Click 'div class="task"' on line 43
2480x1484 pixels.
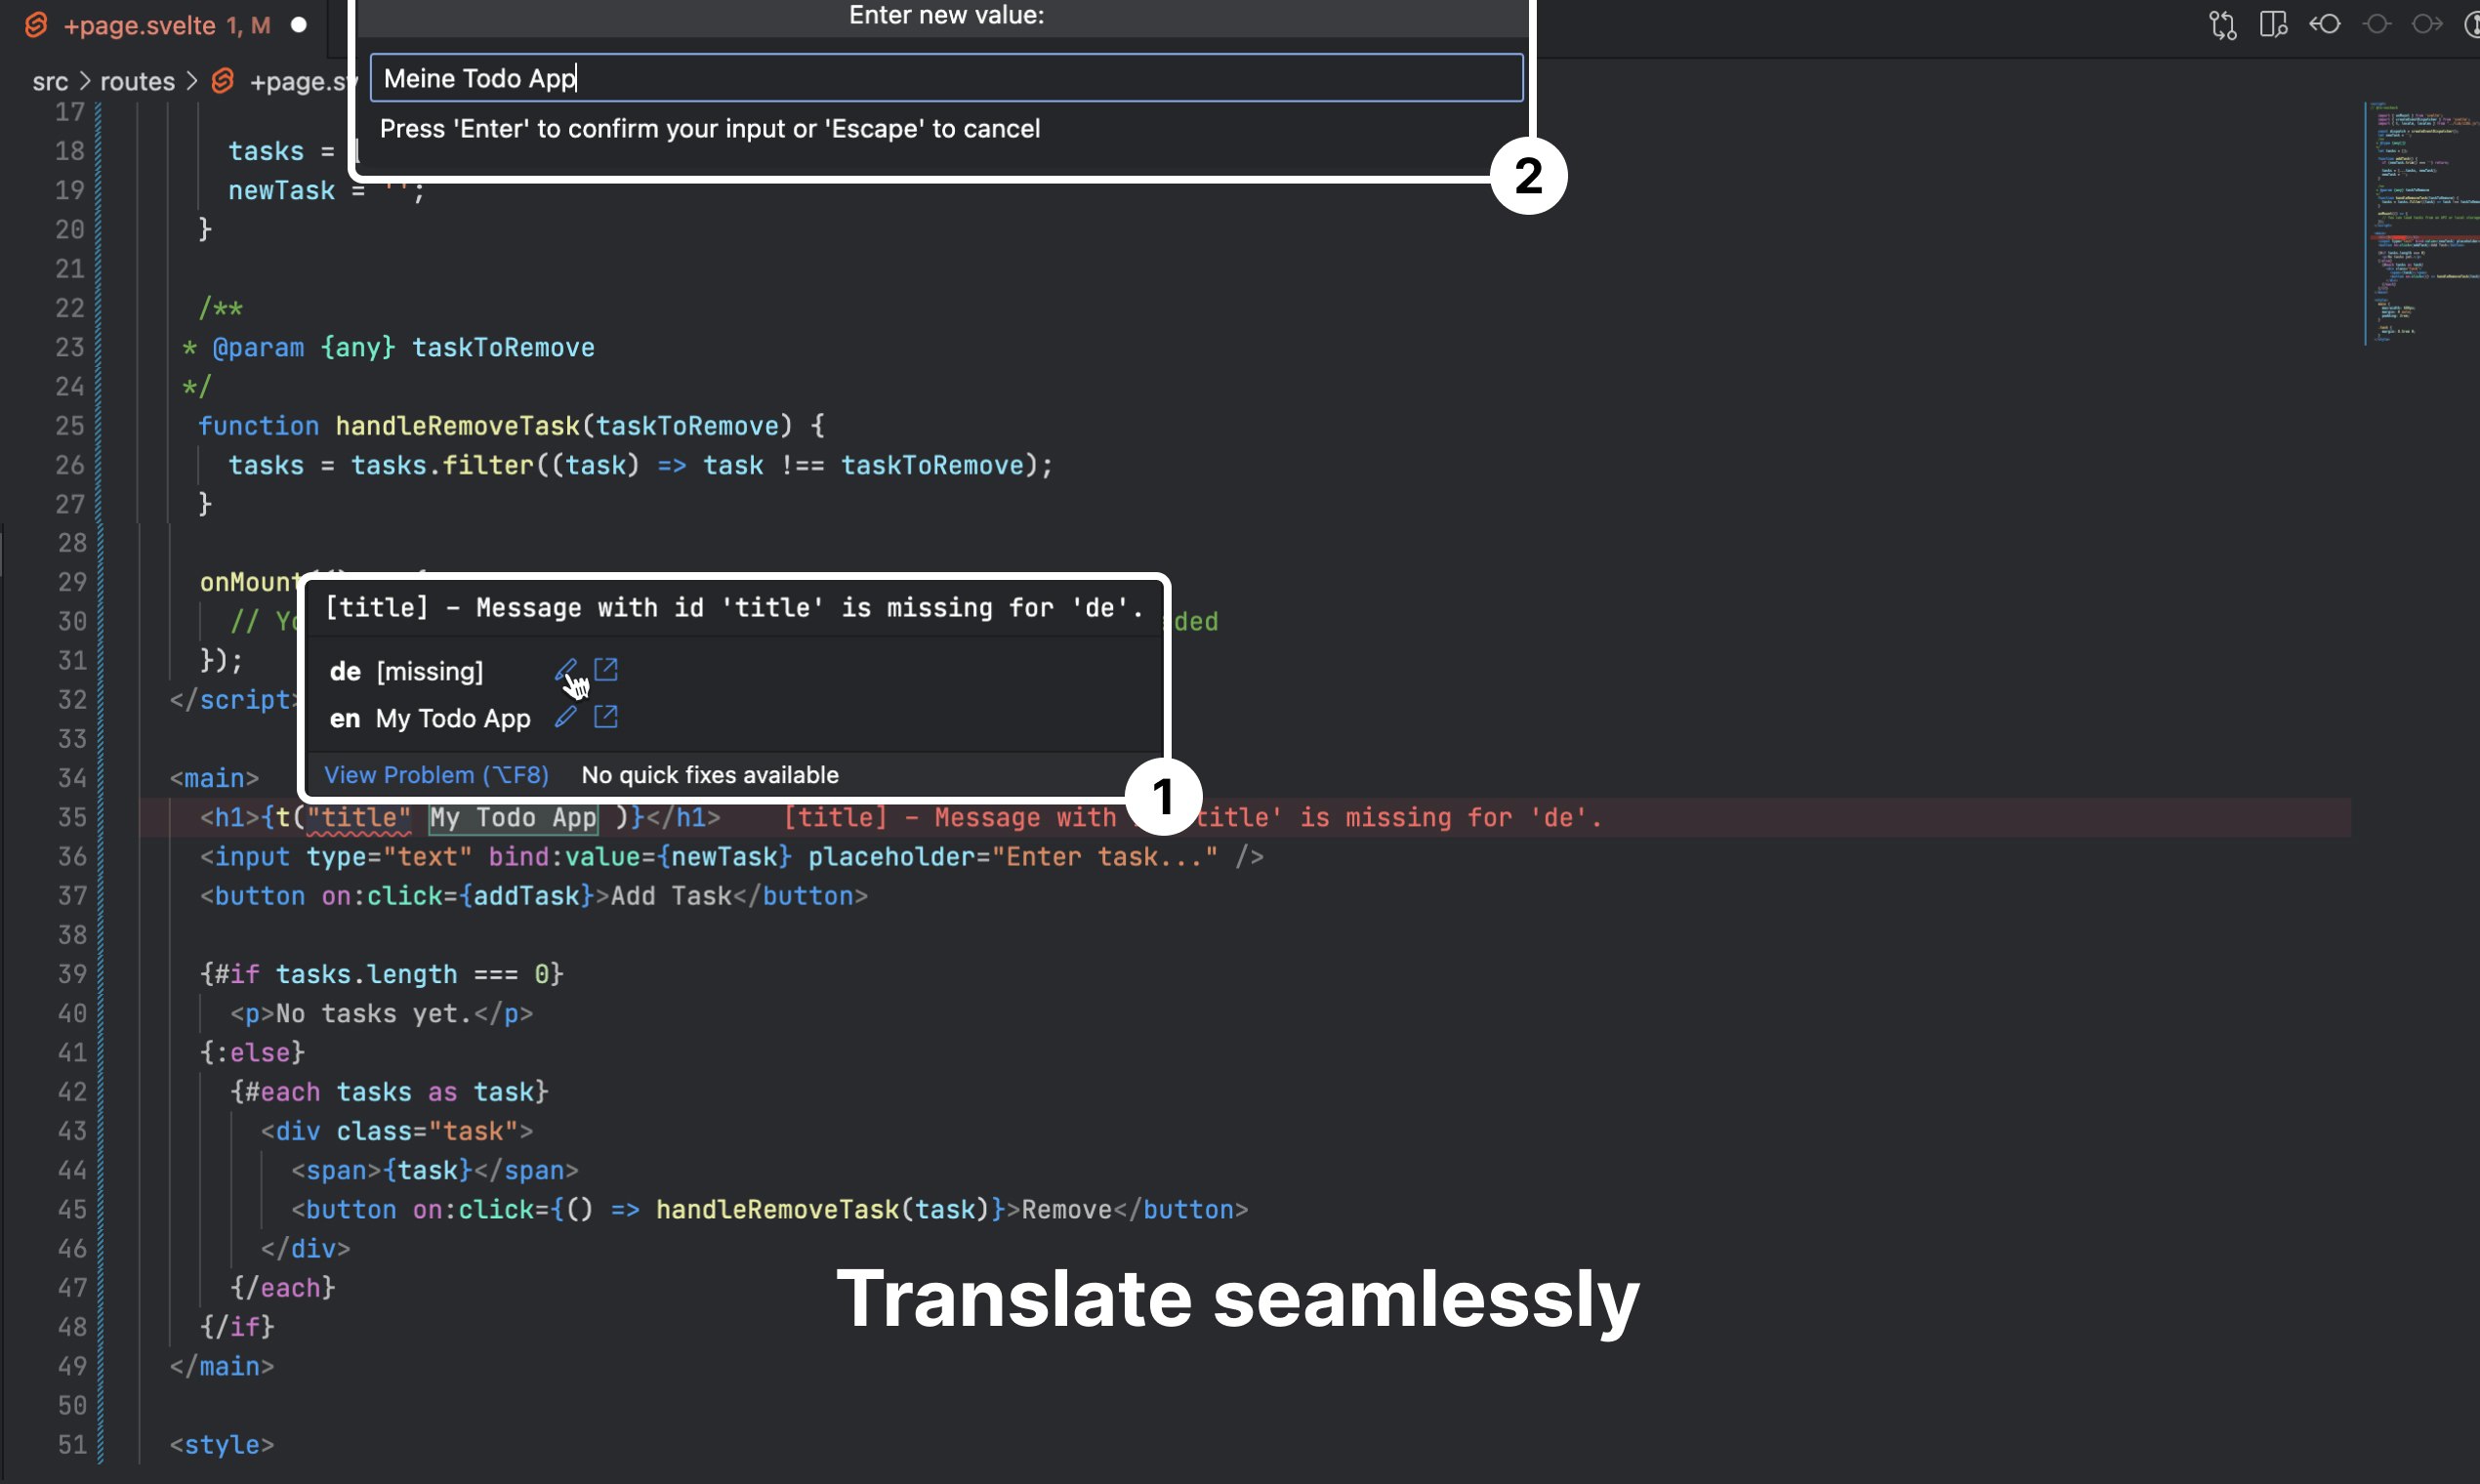pyautogui.click(x=397, y=1131)
